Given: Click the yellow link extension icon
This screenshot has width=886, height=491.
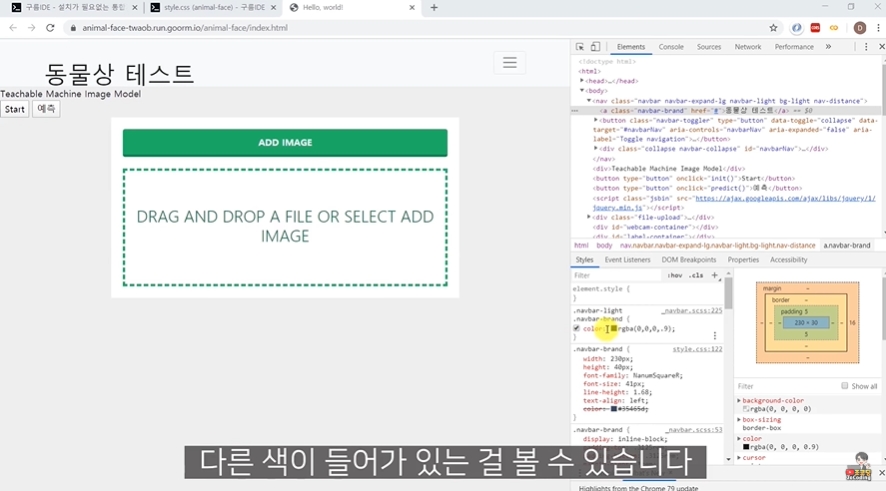Looking at the screenshot, I should 834,28.
